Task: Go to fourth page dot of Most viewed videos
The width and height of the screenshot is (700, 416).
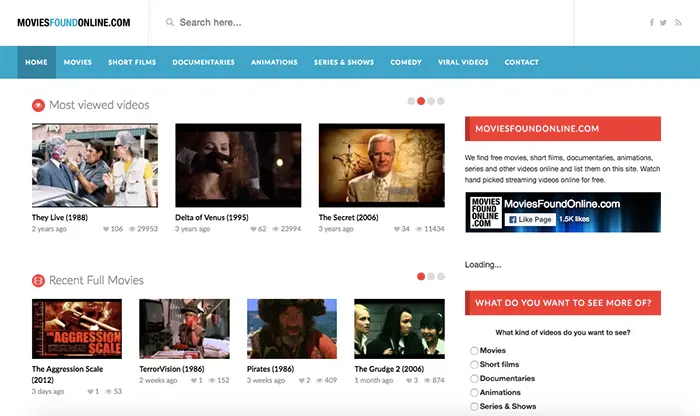Action: click(x=441, y=101)
